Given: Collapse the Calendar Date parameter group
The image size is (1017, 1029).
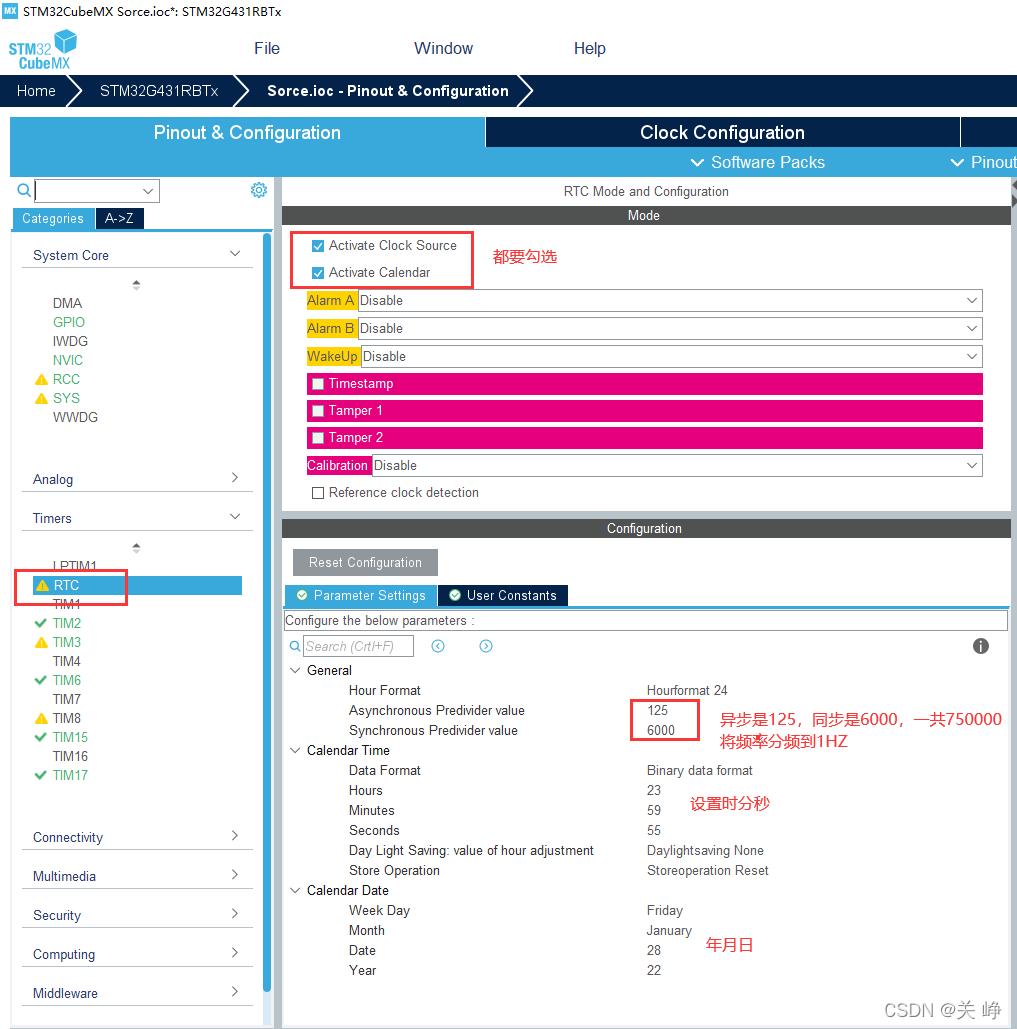Looking at the screenshot, I should [x=295, y=891].
